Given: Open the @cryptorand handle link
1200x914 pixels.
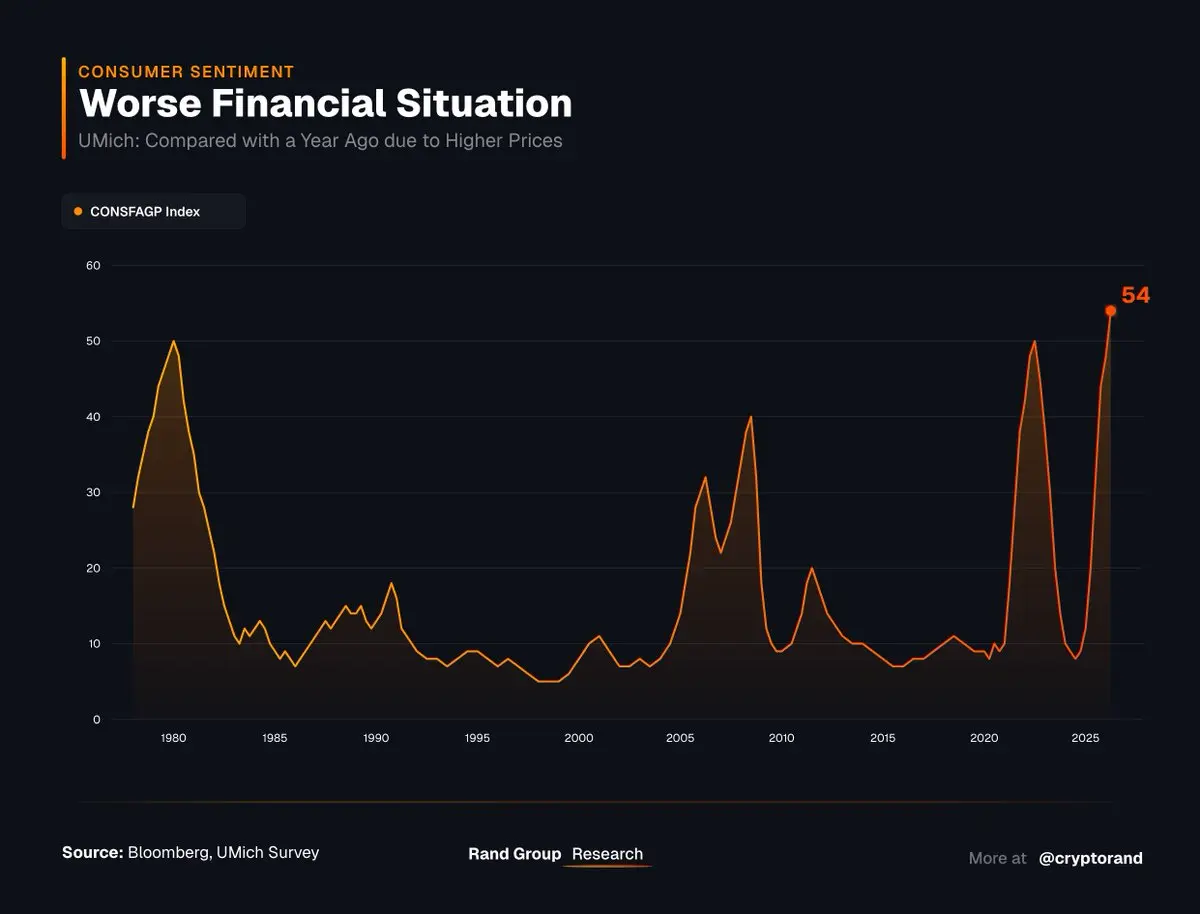Looking at the screenshot, I should [1091, 858].
